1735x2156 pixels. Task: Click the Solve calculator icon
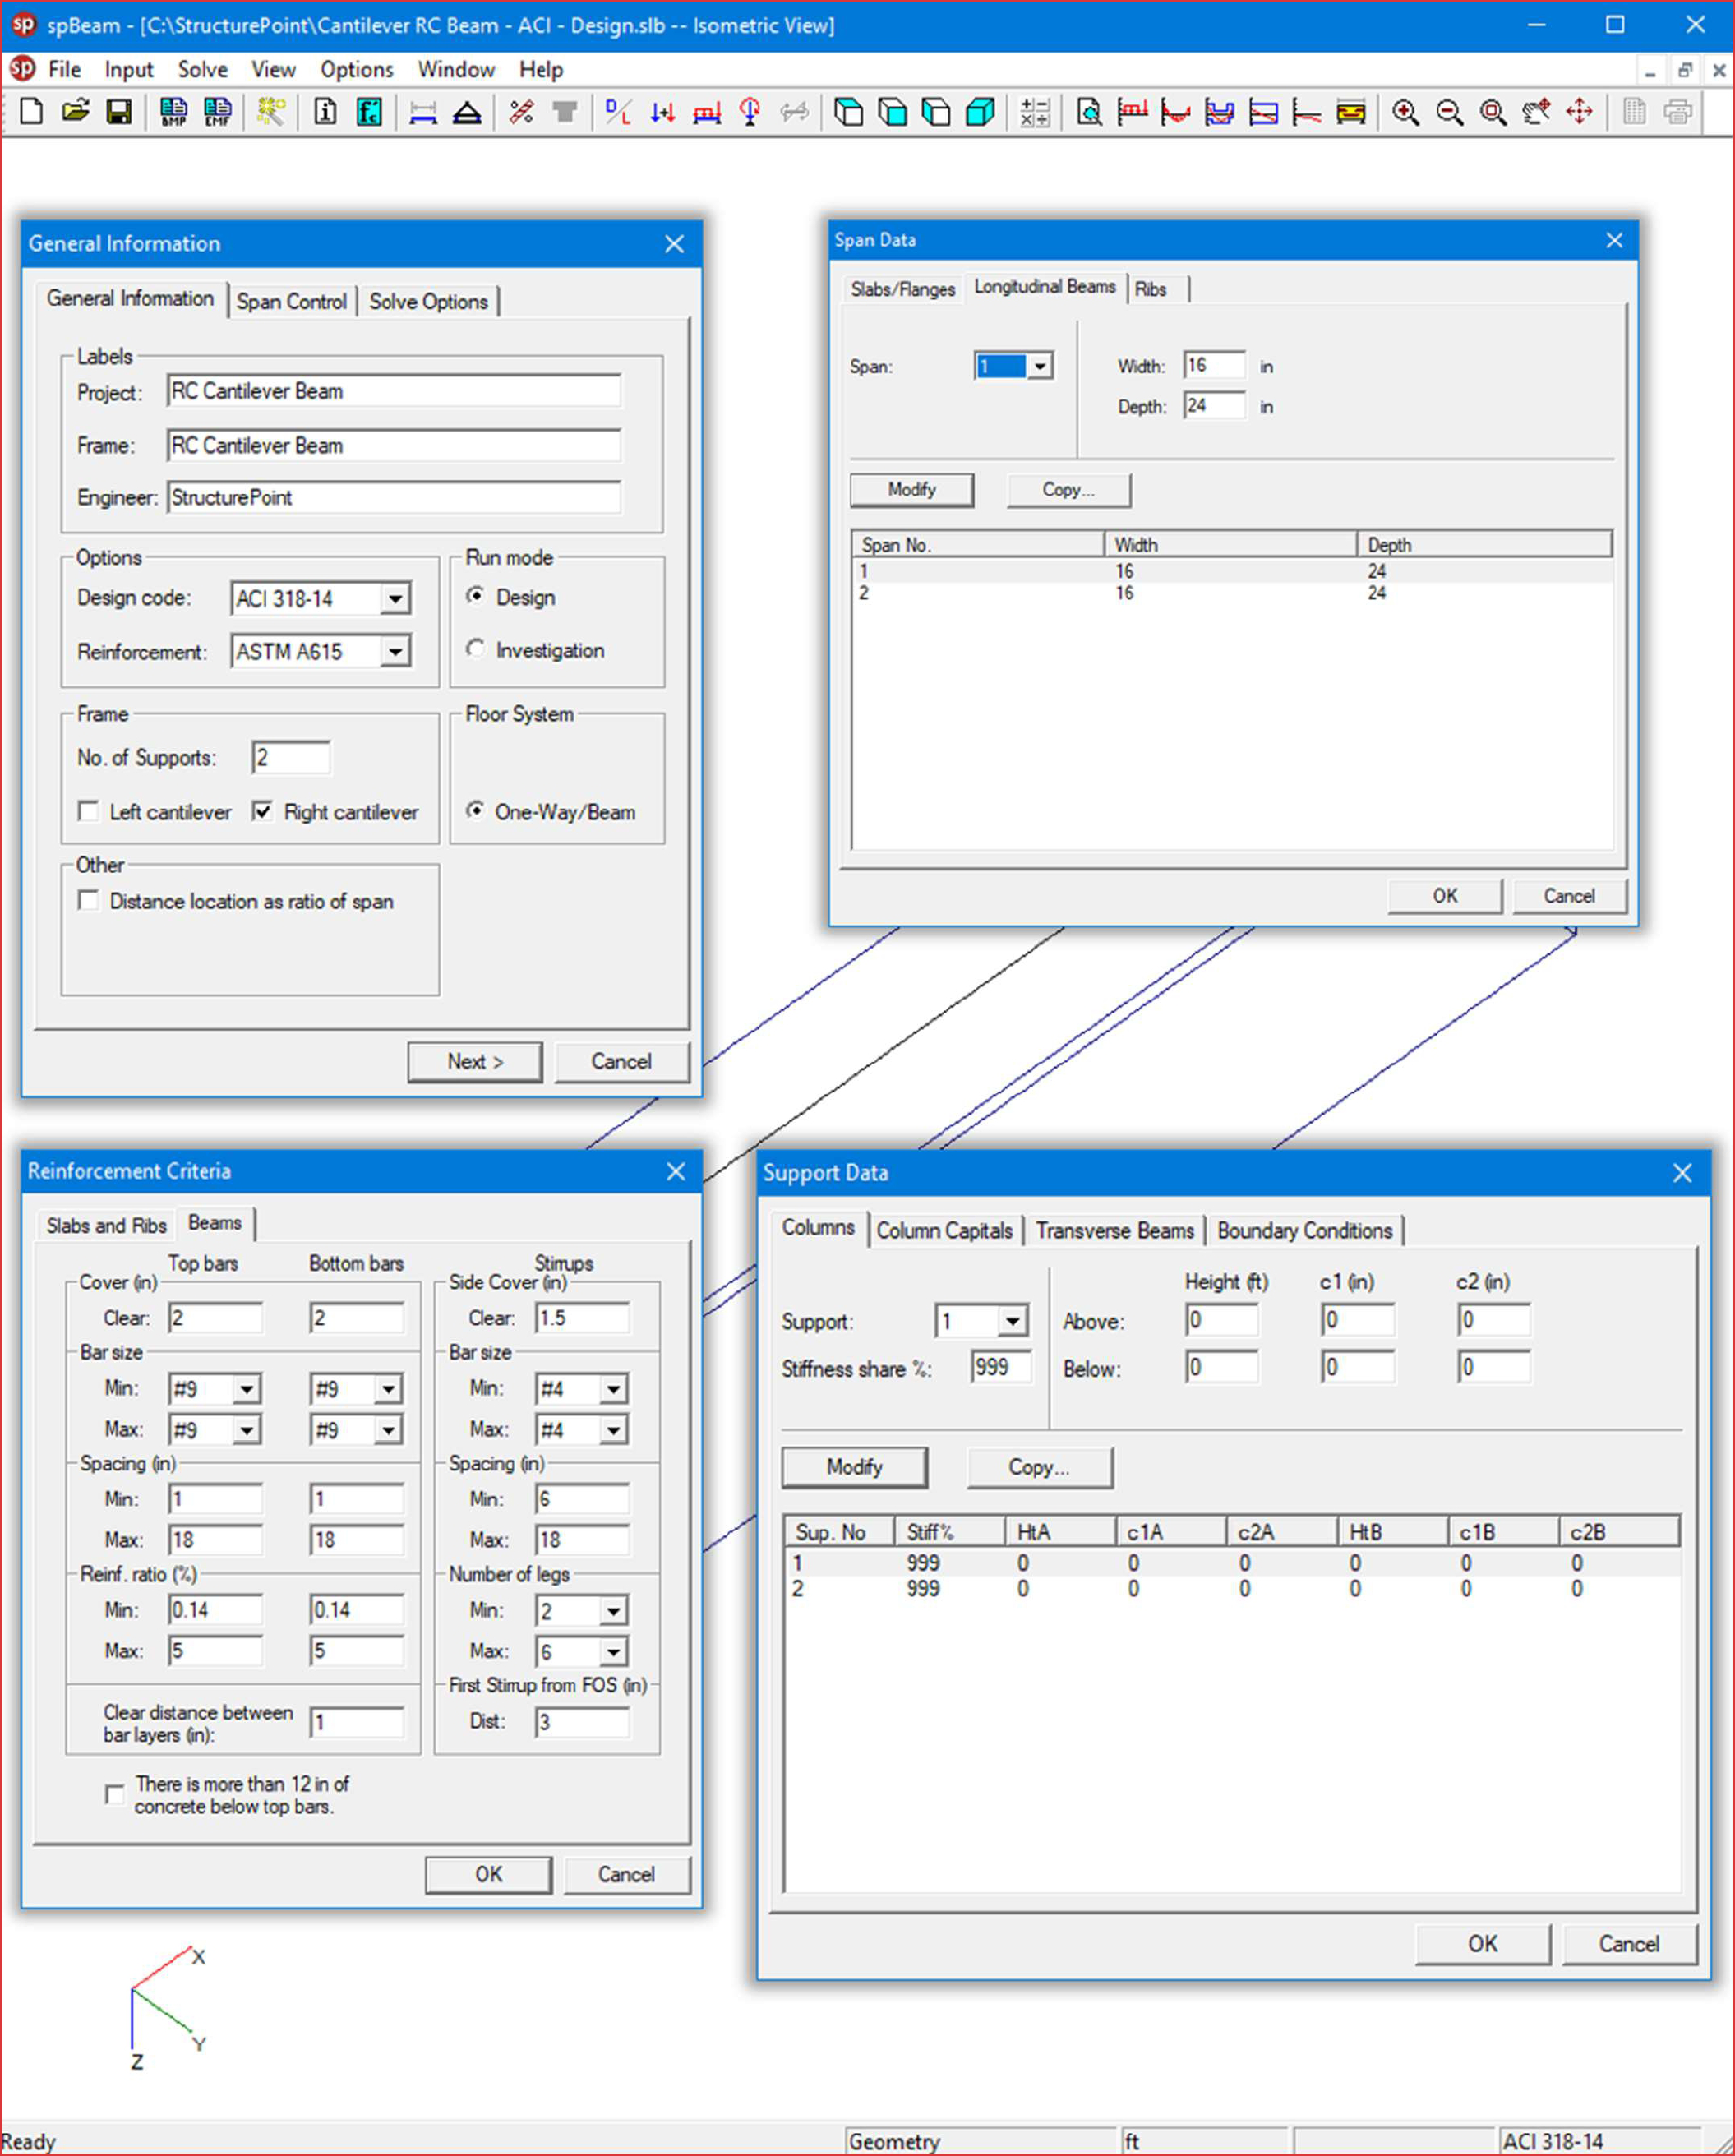click(1035, 111)
